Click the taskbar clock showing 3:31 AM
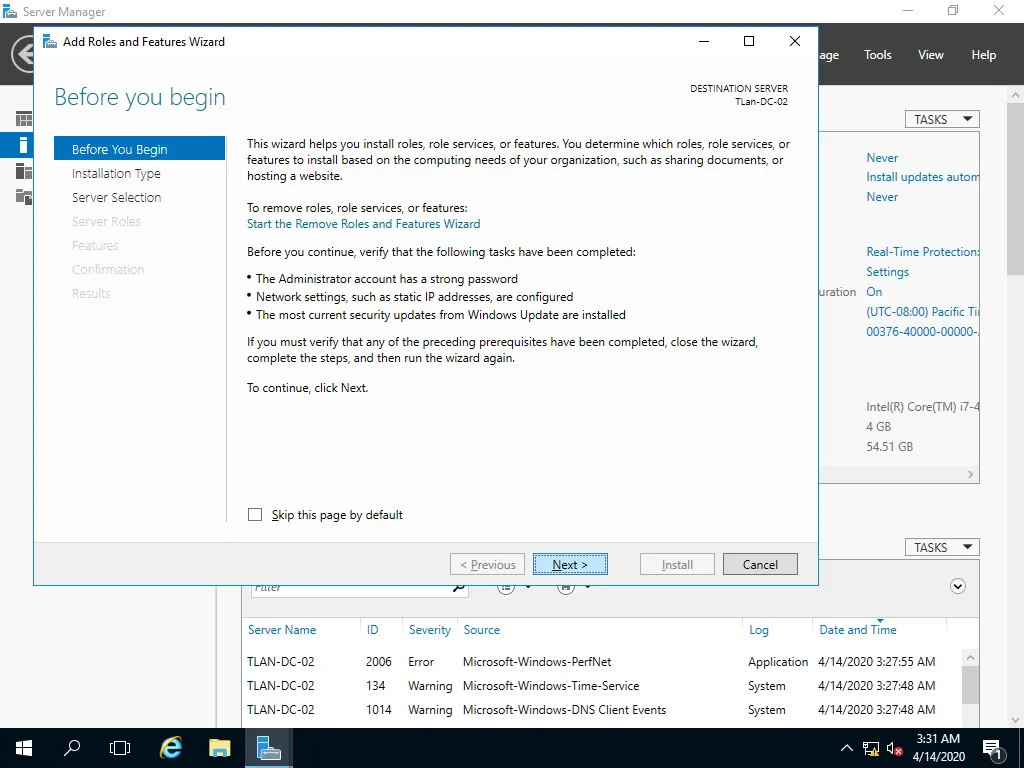Screen dimensions: 1024x768 pyautogui.click(x=938, y=748)
